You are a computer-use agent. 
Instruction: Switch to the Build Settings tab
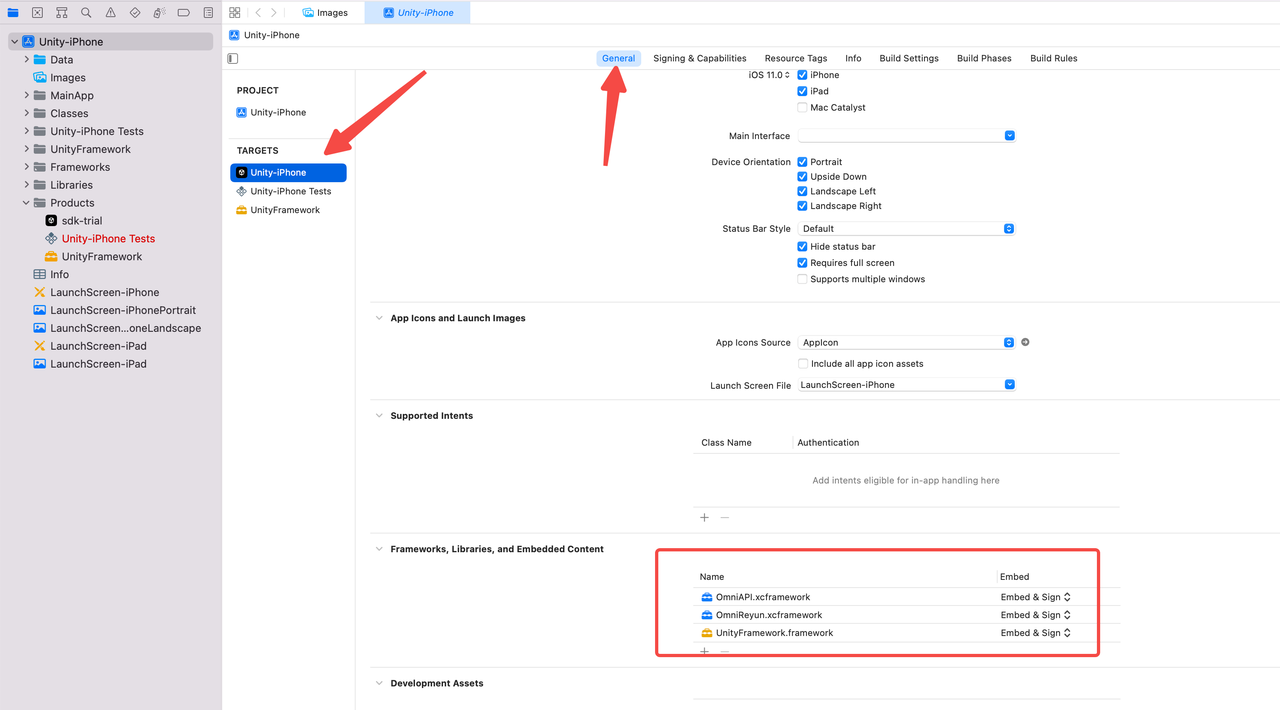pyautogui.click(x=909, y=58)
